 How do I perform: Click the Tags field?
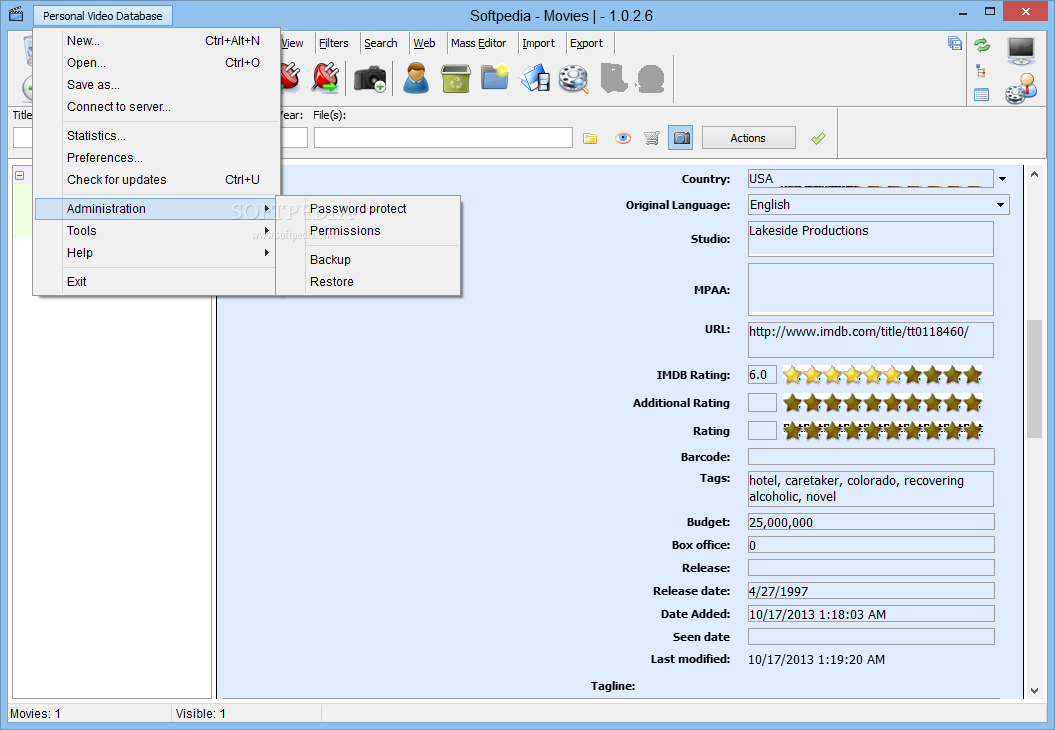(871, 488)
